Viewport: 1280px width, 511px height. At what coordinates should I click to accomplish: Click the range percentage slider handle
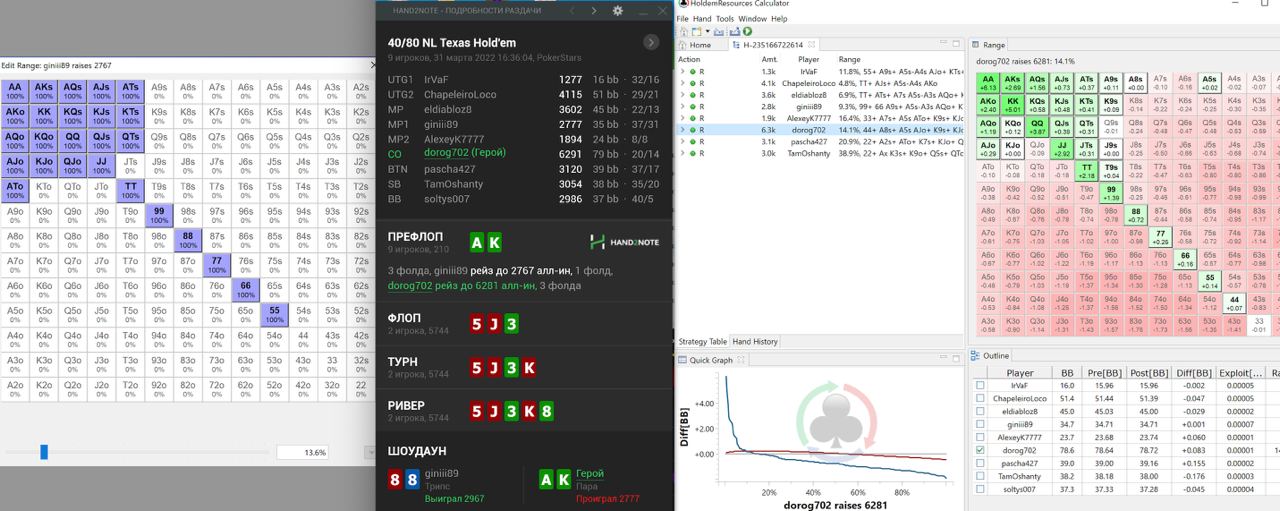pyautogui.click(x=44, y=452)
